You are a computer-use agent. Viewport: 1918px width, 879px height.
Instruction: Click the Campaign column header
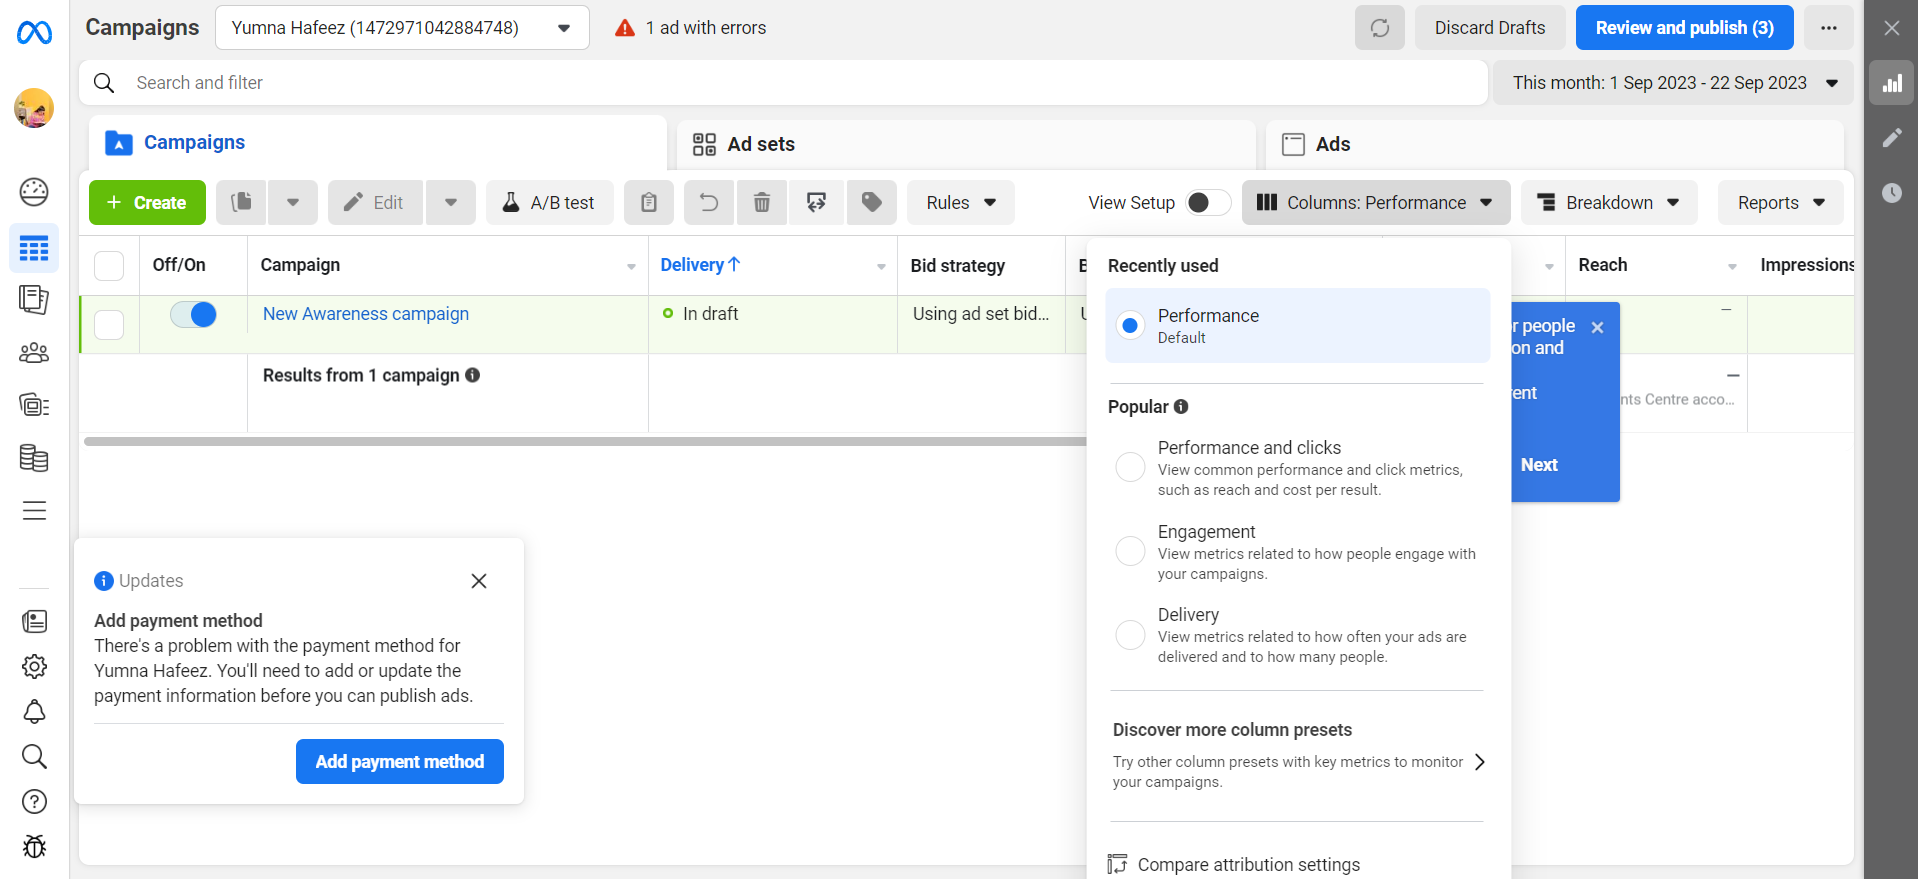pyautogui.click(x=300, y=265)
